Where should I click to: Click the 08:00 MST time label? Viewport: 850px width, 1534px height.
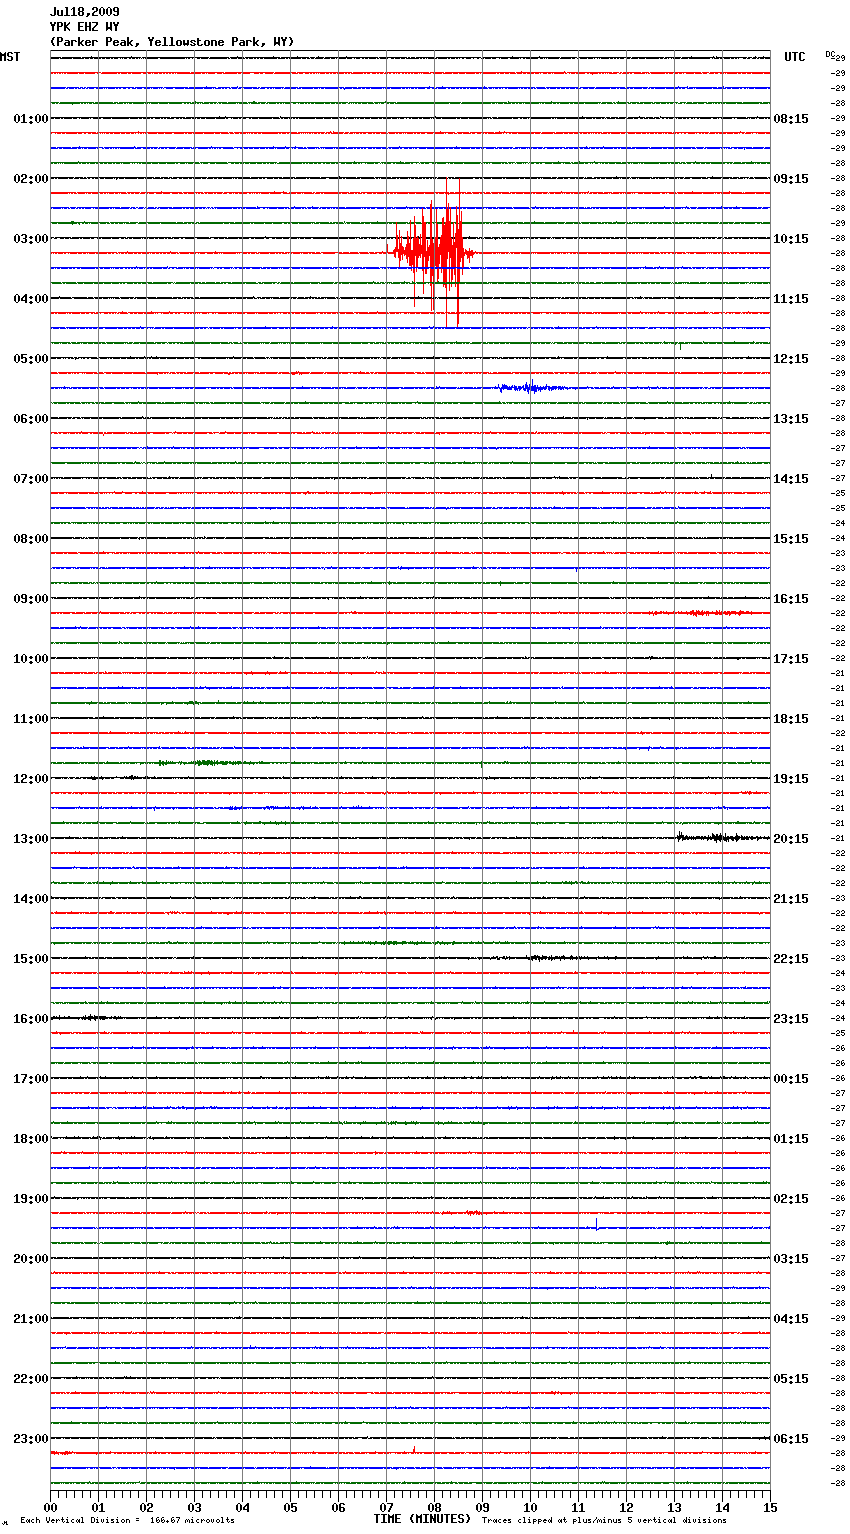pyautogui.click(x=31, y=539)
